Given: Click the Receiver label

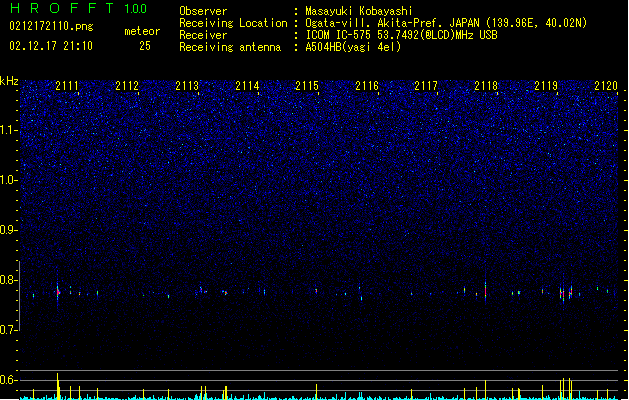Looking at the screenshot, I should click(203, 35).
